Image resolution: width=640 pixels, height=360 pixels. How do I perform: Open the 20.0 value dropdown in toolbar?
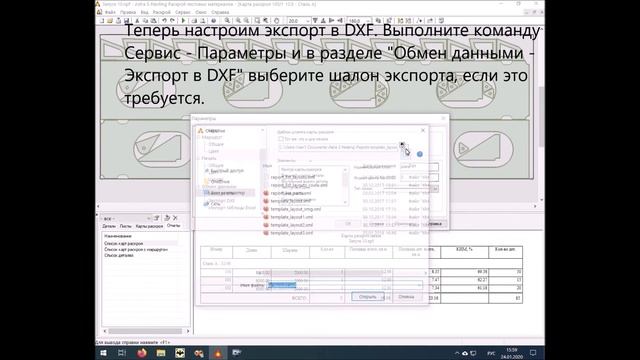pos(308,20)
